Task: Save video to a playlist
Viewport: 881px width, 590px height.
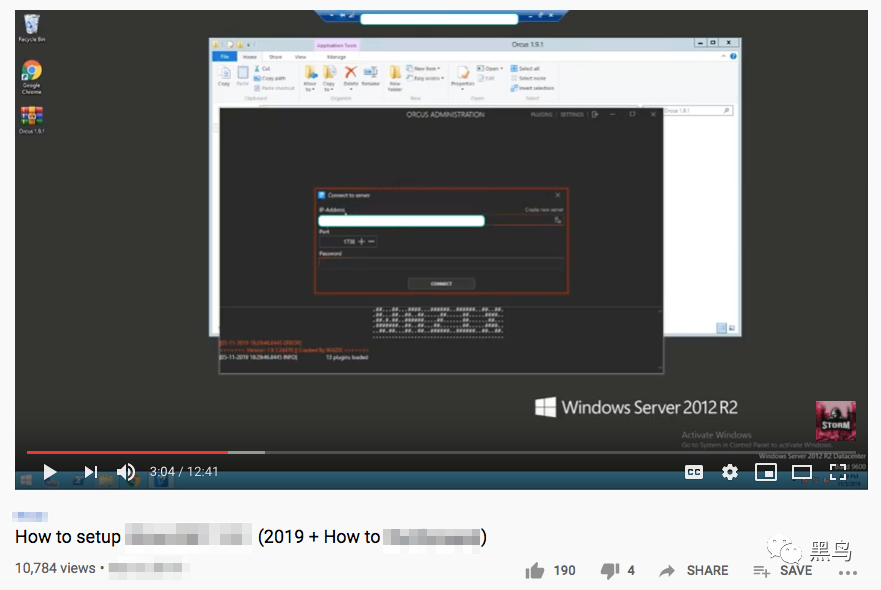Action: coord(782,571)
